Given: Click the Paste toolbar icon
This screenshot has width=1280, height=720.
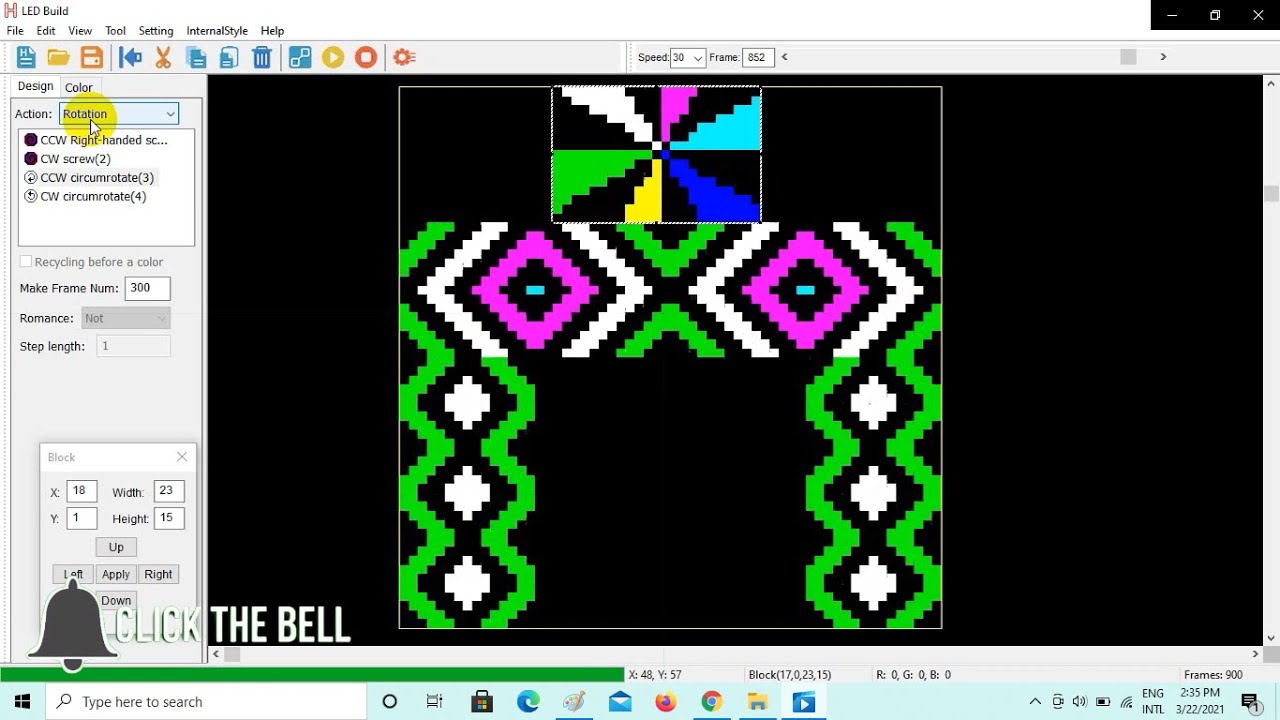Looking at the screenshot, I should 229,57.
